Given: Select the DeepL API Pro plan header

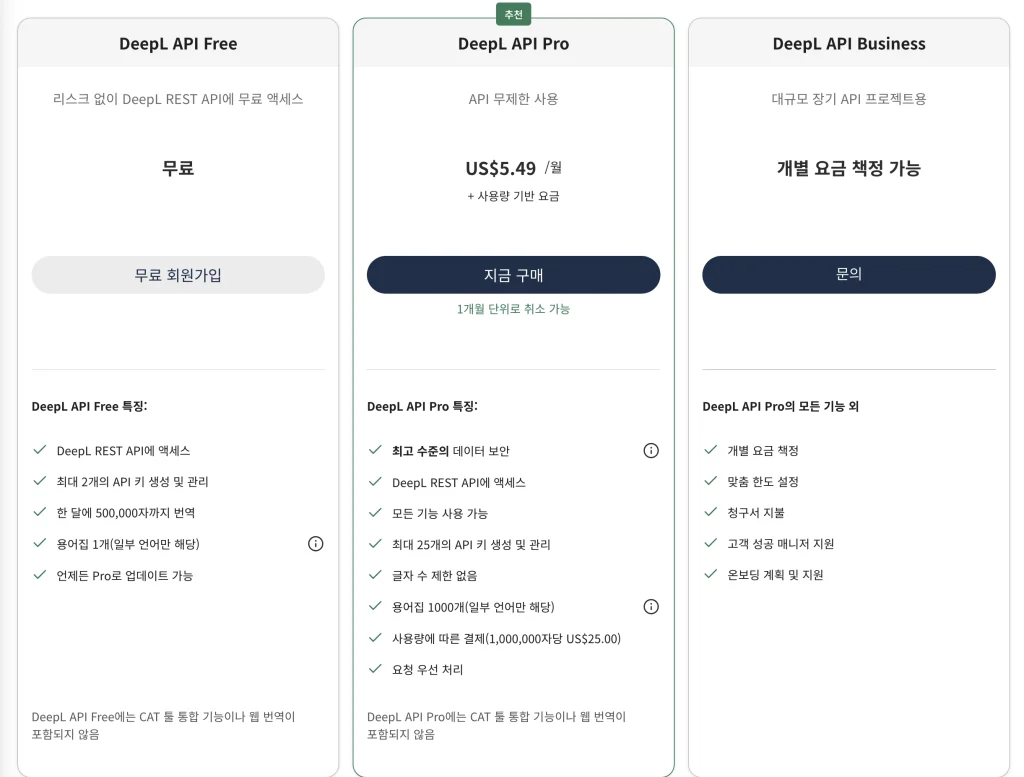Looking at the screenshot, I should [x=513, y=44].
